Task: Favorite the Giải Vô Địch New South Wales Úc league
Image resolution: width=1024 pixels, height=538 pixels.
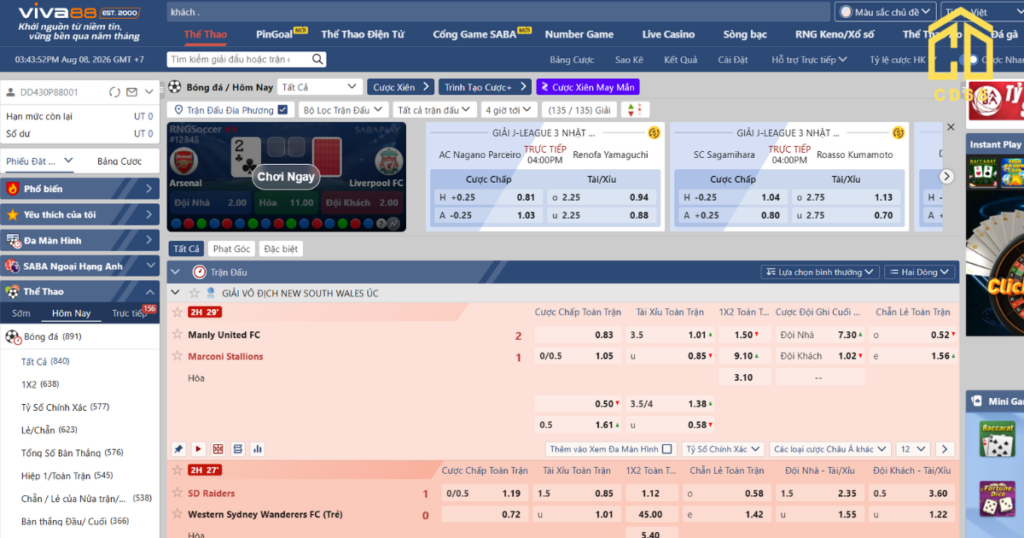Action: pos(194,293)
